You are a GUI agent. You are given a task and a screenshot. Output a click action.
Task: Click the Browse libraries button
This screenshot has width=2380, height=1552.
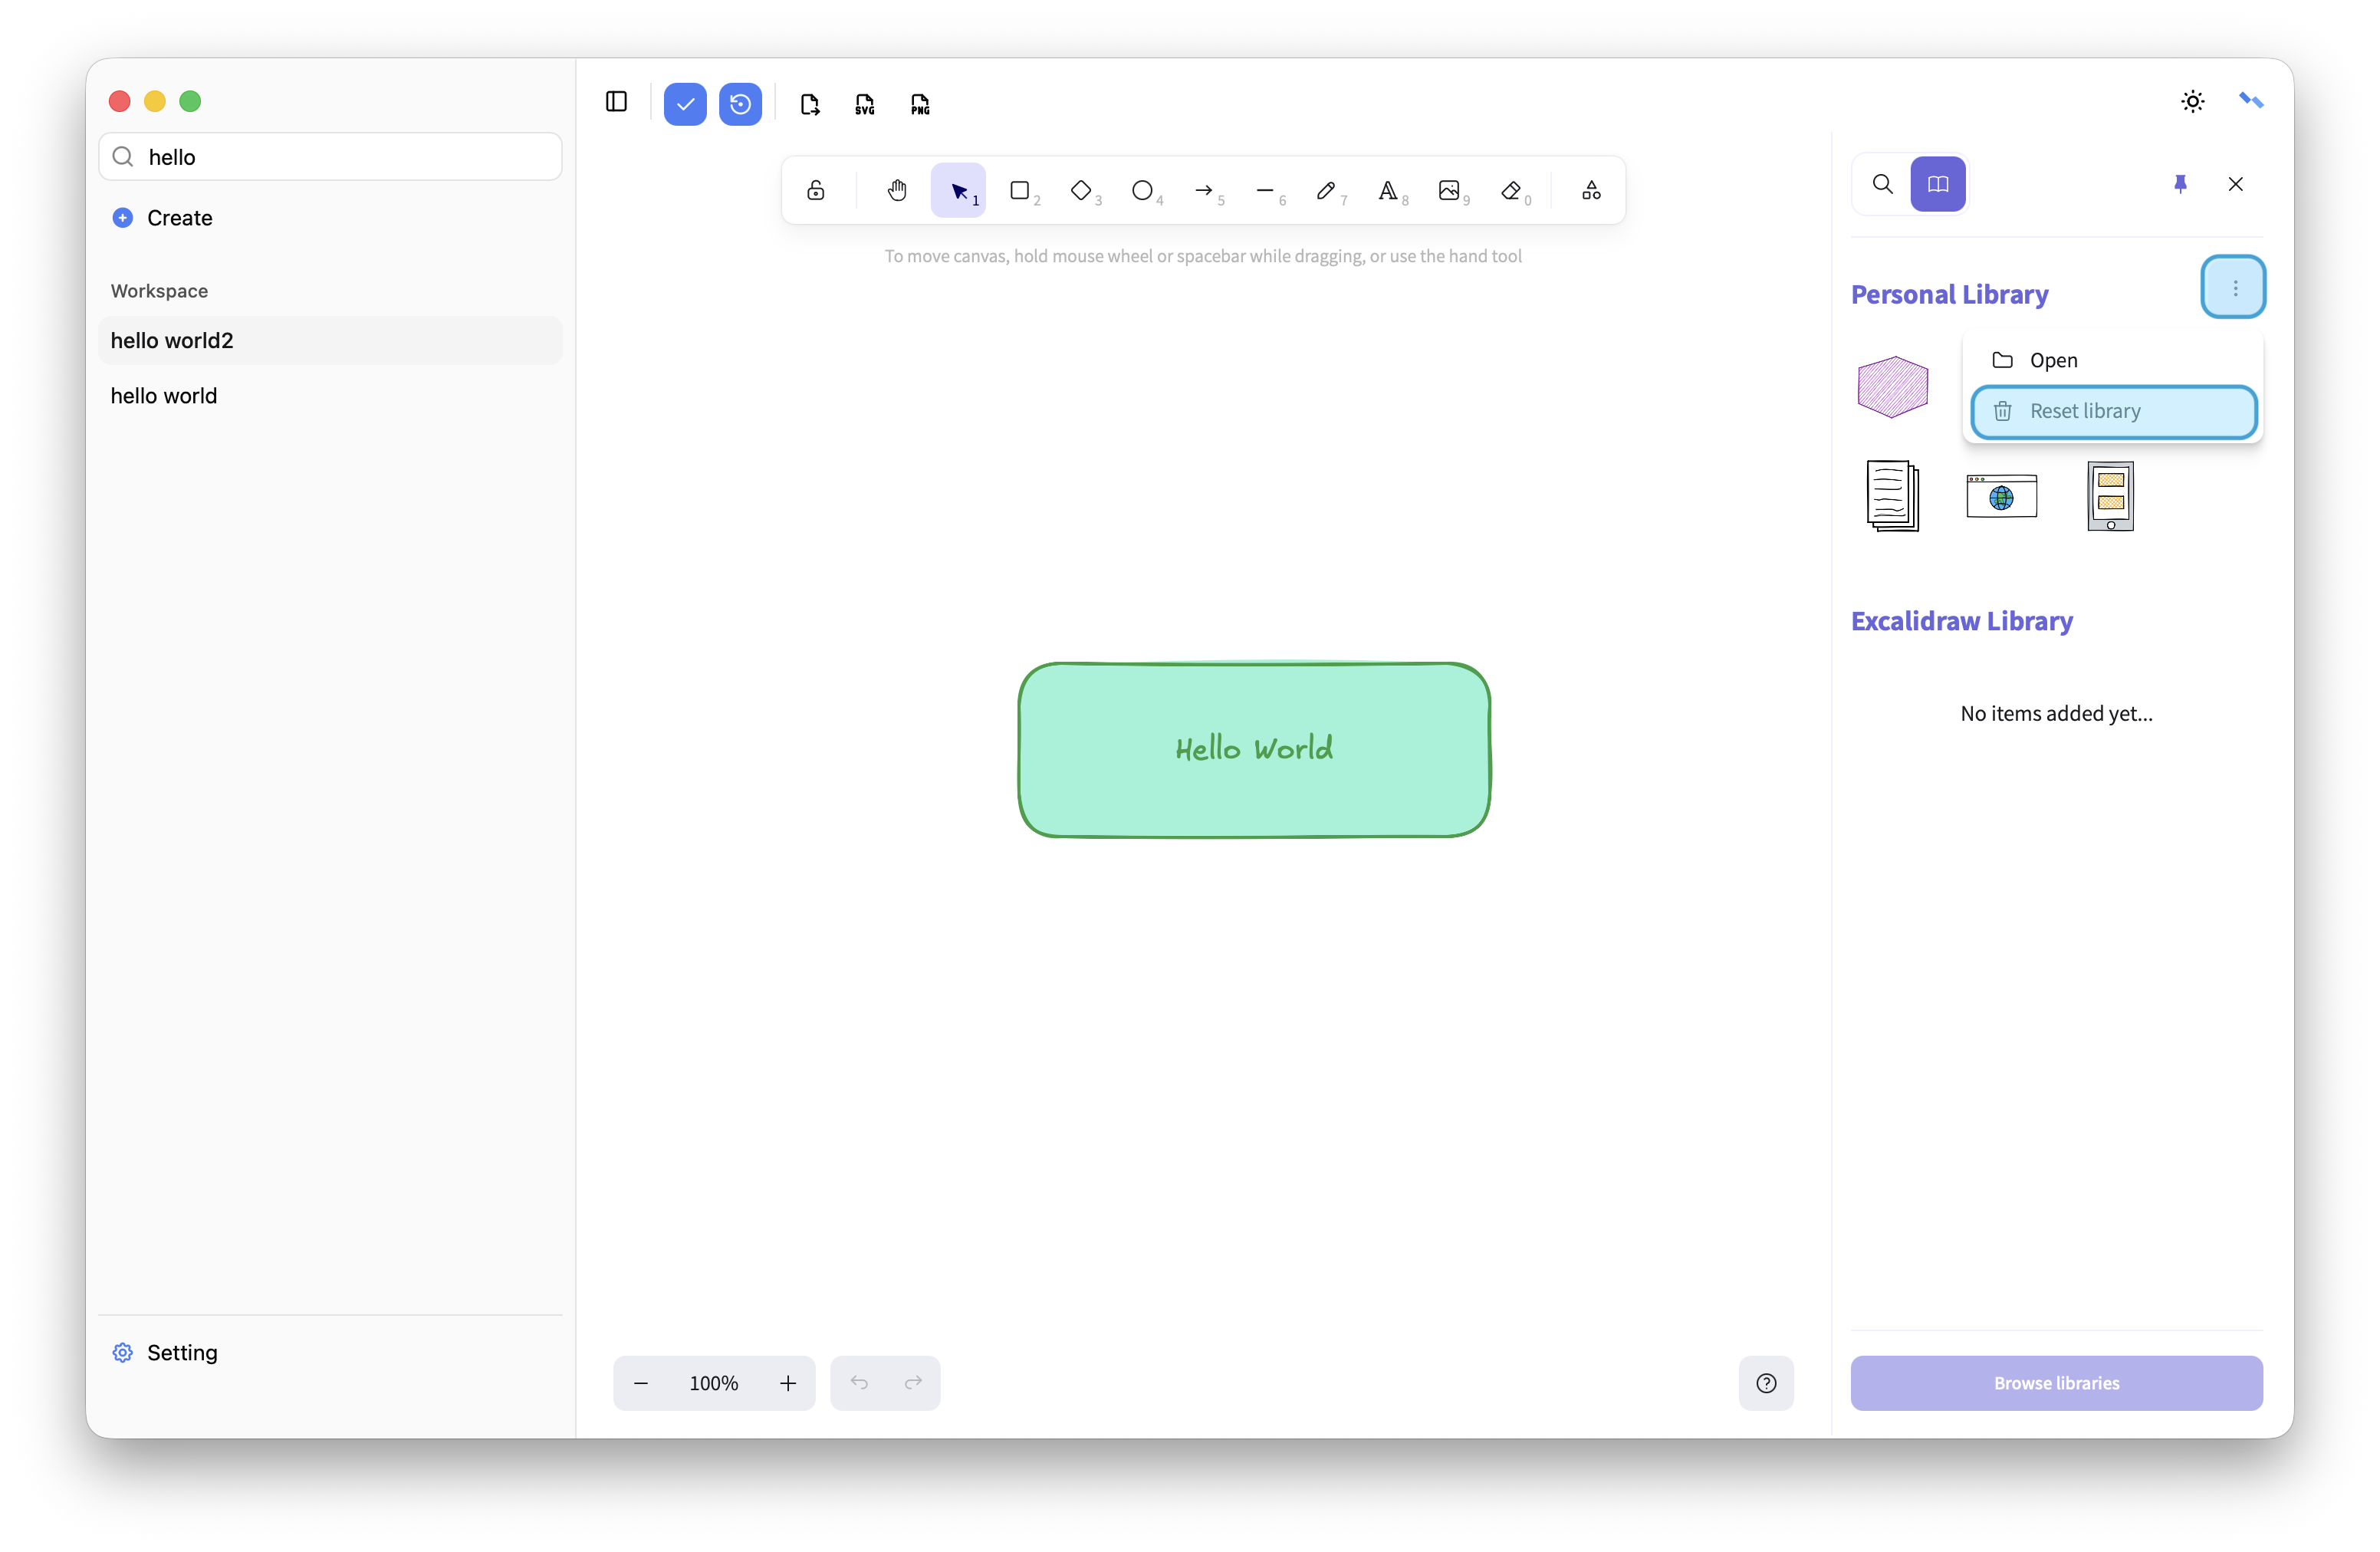(2056, 1383)
